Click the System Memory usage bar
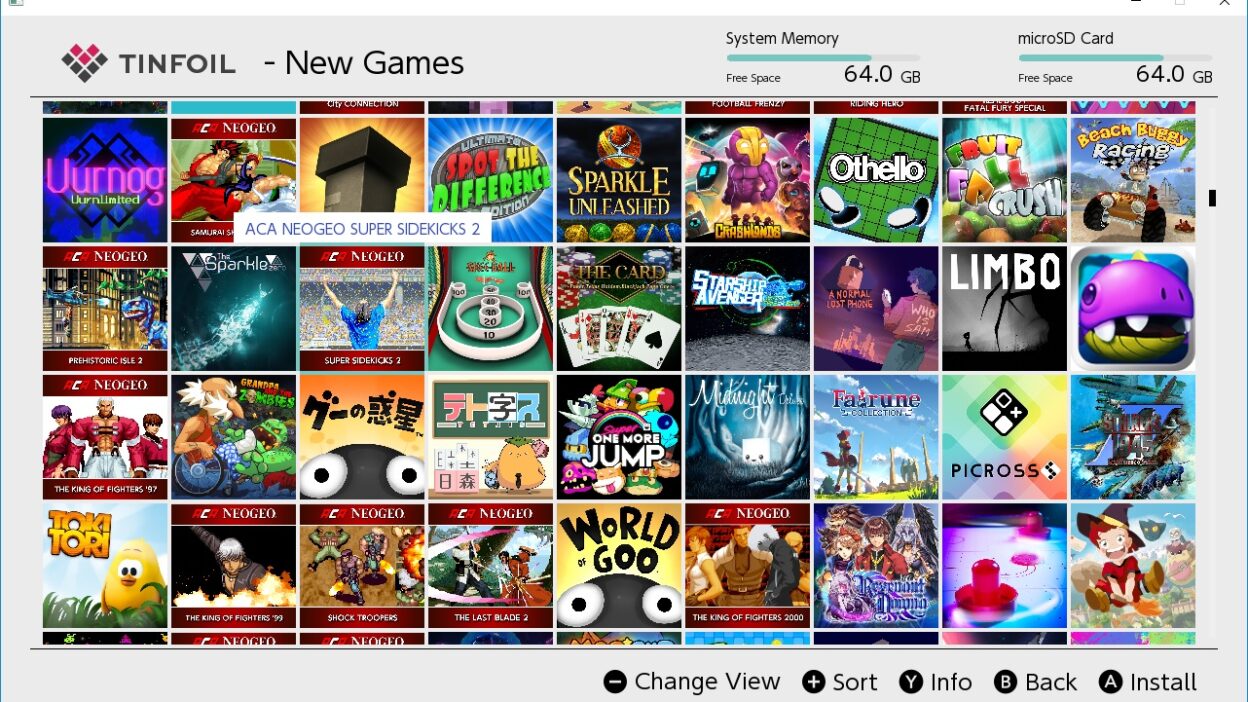The height and width of the screenshot is (702, 1248). [823, 58]
